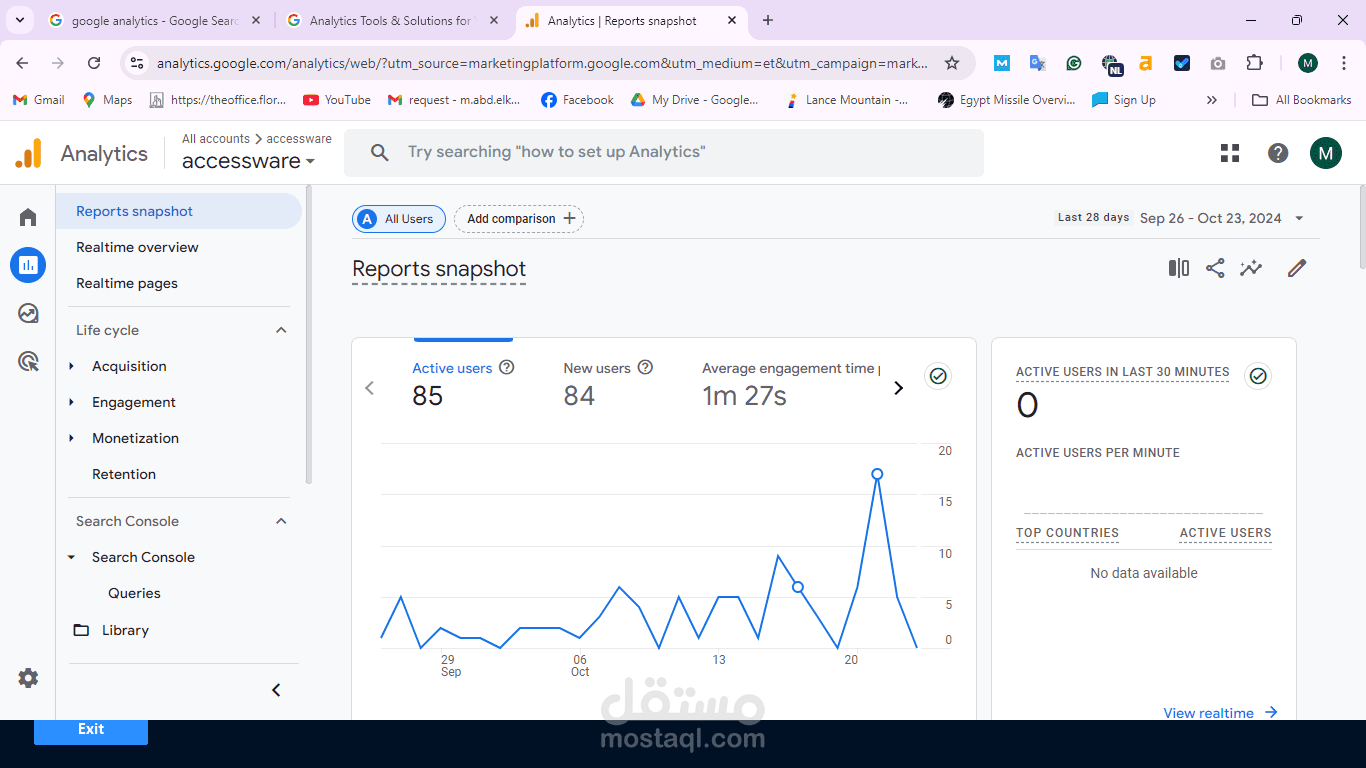Open new browser tab plus button
This screenshot has width=1366, height=768.
coord(768,20)
